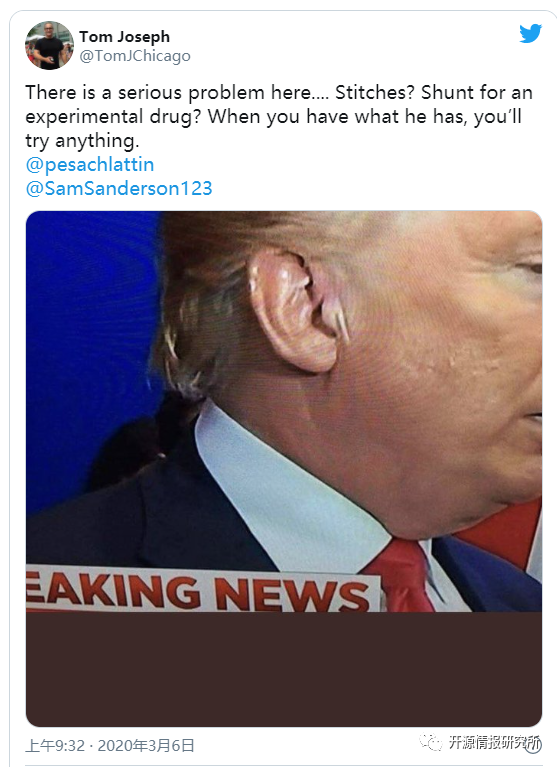Open the Tom Joseph display name

click(x=124, y=37)
